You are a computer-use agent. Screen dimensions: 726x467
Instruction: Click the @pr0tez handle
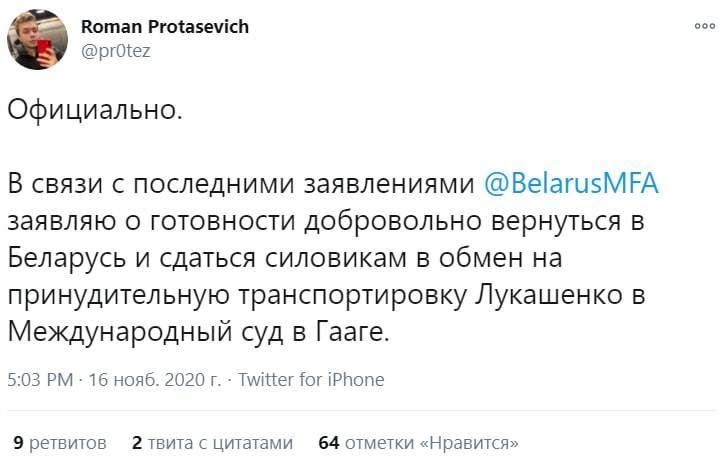pos(116,50)
